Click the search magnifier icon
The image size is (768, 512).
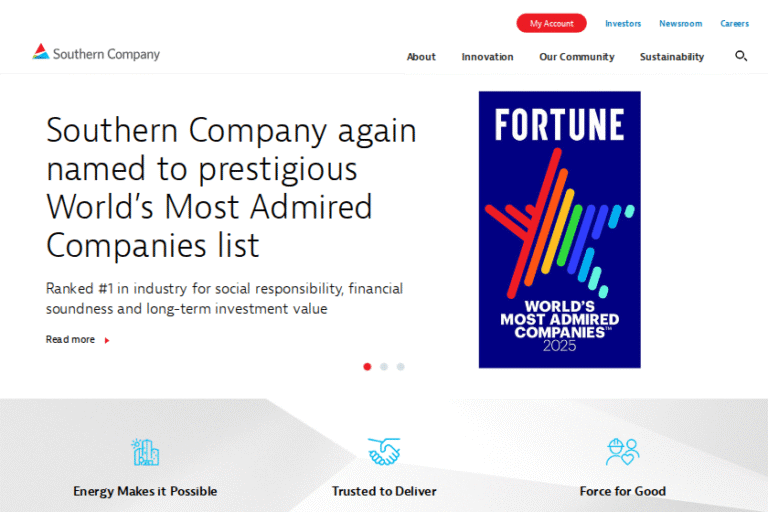pyautogui.click(x=741, y=56)
